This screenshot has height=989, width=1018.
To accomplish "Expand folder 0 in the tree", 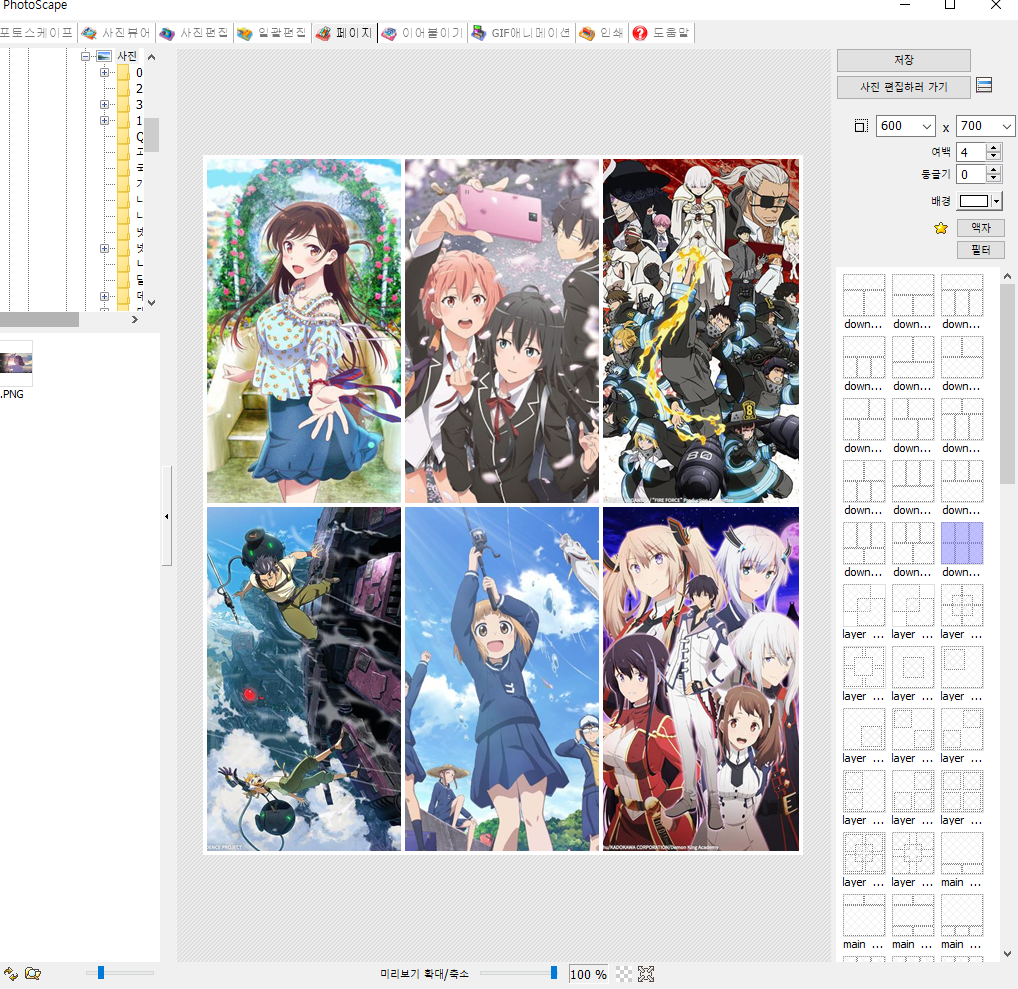I will tap(105, 72).
